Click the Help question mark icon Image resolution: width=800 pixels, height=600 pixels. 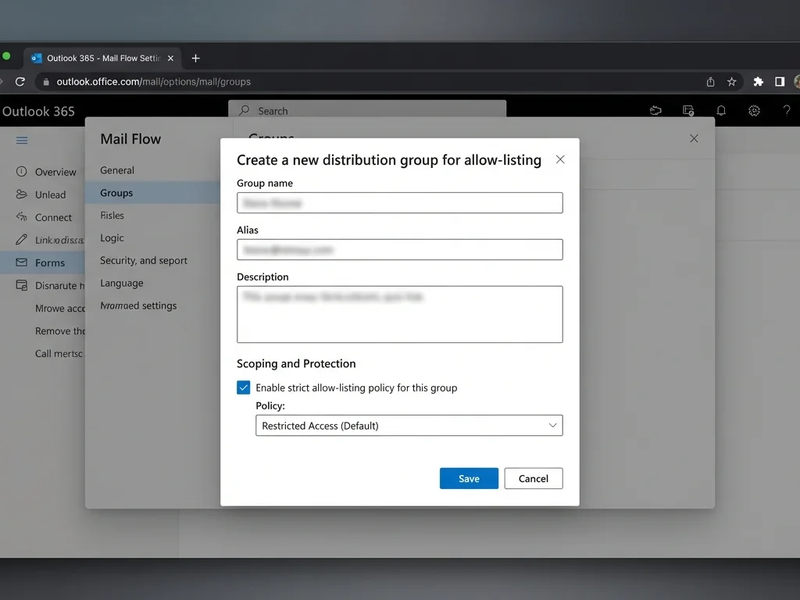[x=787, y=111]
